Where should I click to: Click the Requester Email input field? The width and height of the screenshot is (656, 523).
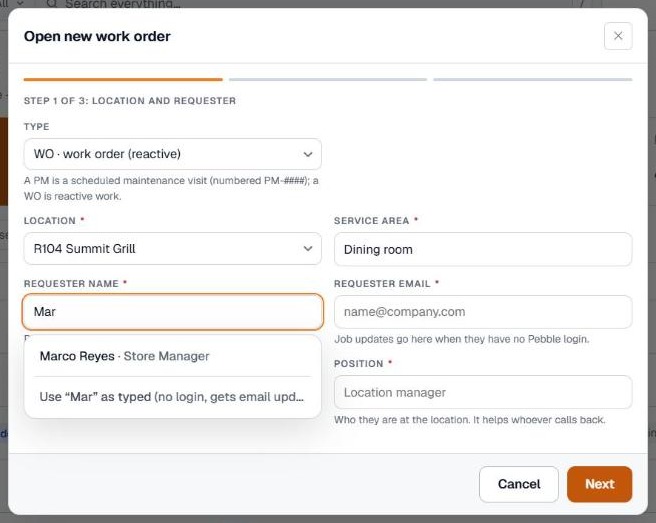(x=483, y=312)
